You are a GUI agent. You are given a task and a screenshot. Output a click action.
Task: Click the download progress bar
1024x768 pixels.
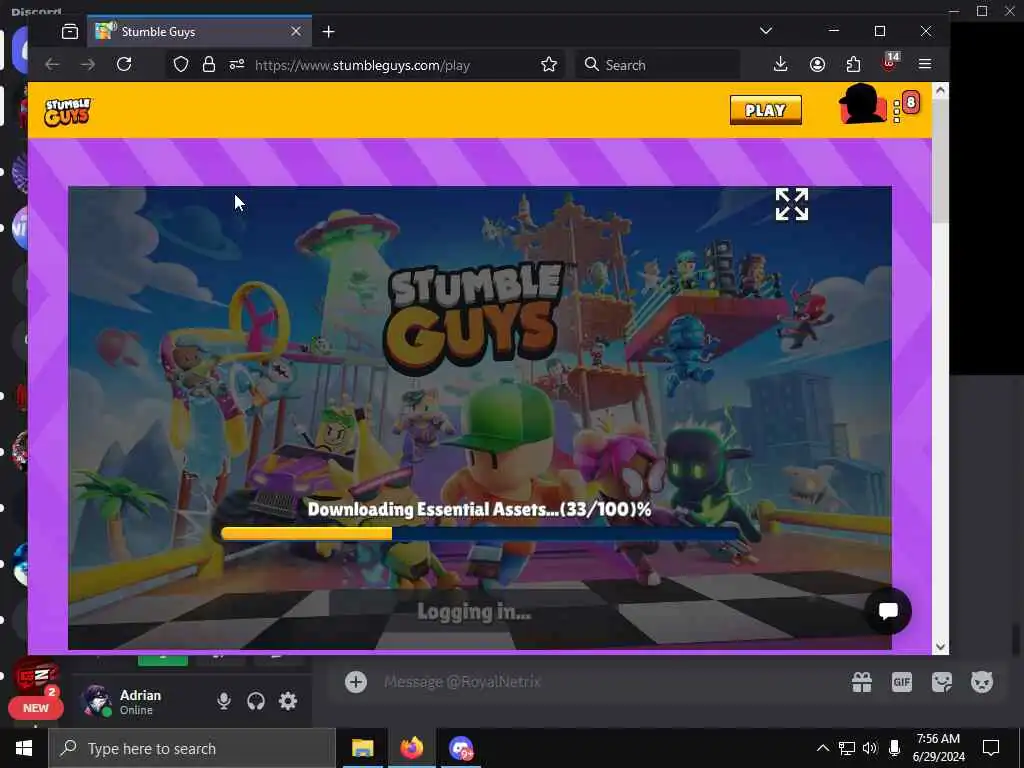pos(480,534)
